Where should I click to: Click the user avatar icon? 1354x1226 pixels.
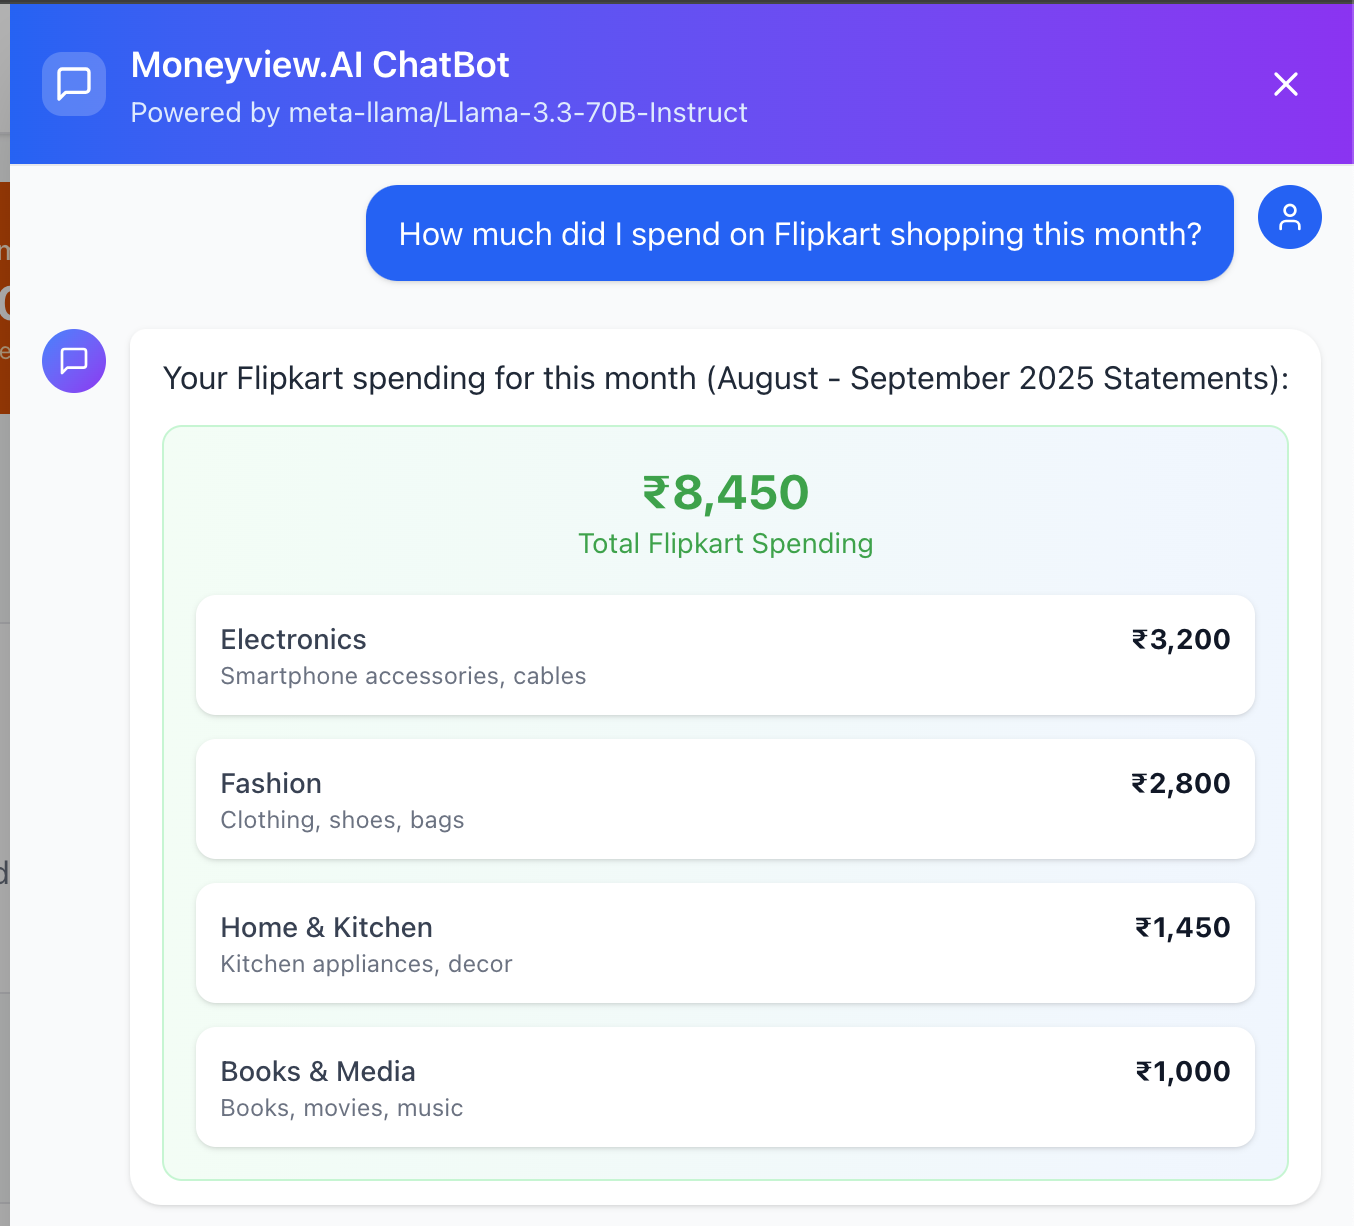[x=1290, y=217]
